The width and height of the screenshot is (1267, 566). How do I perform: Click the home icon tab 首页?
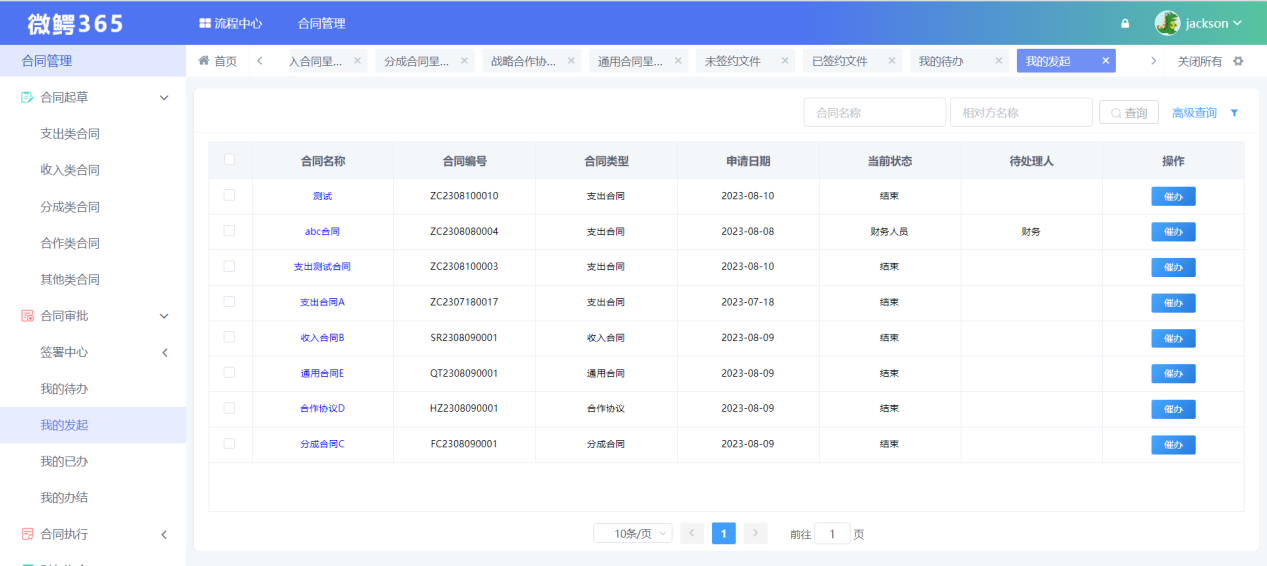217,61
